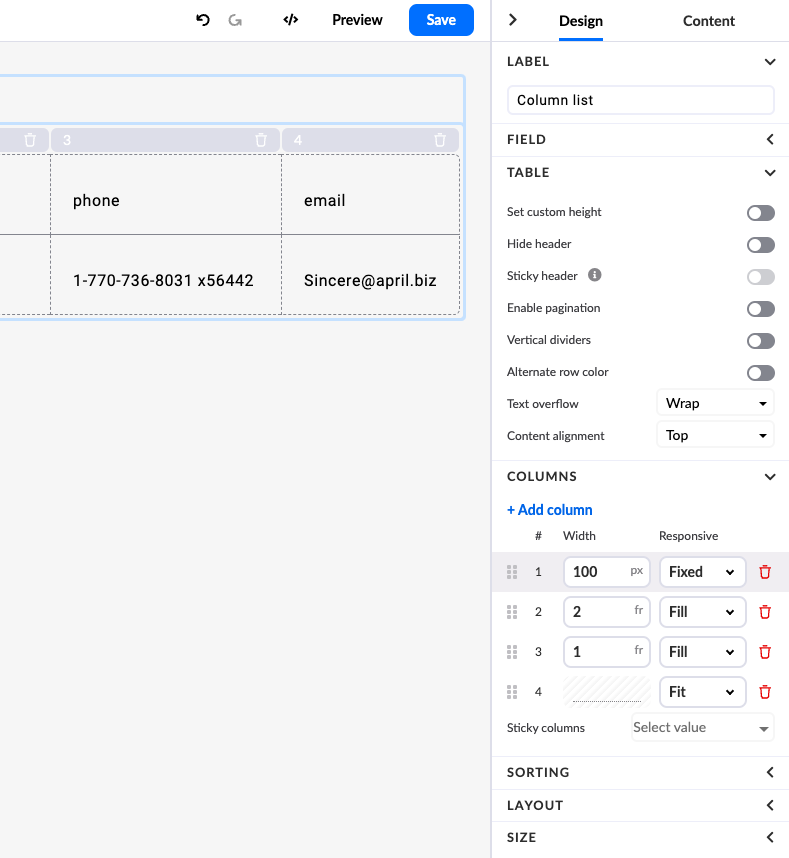Screen dimensions: 789x858
Task: Click drag handle of column row 3
Action: (x=512, y=652)
